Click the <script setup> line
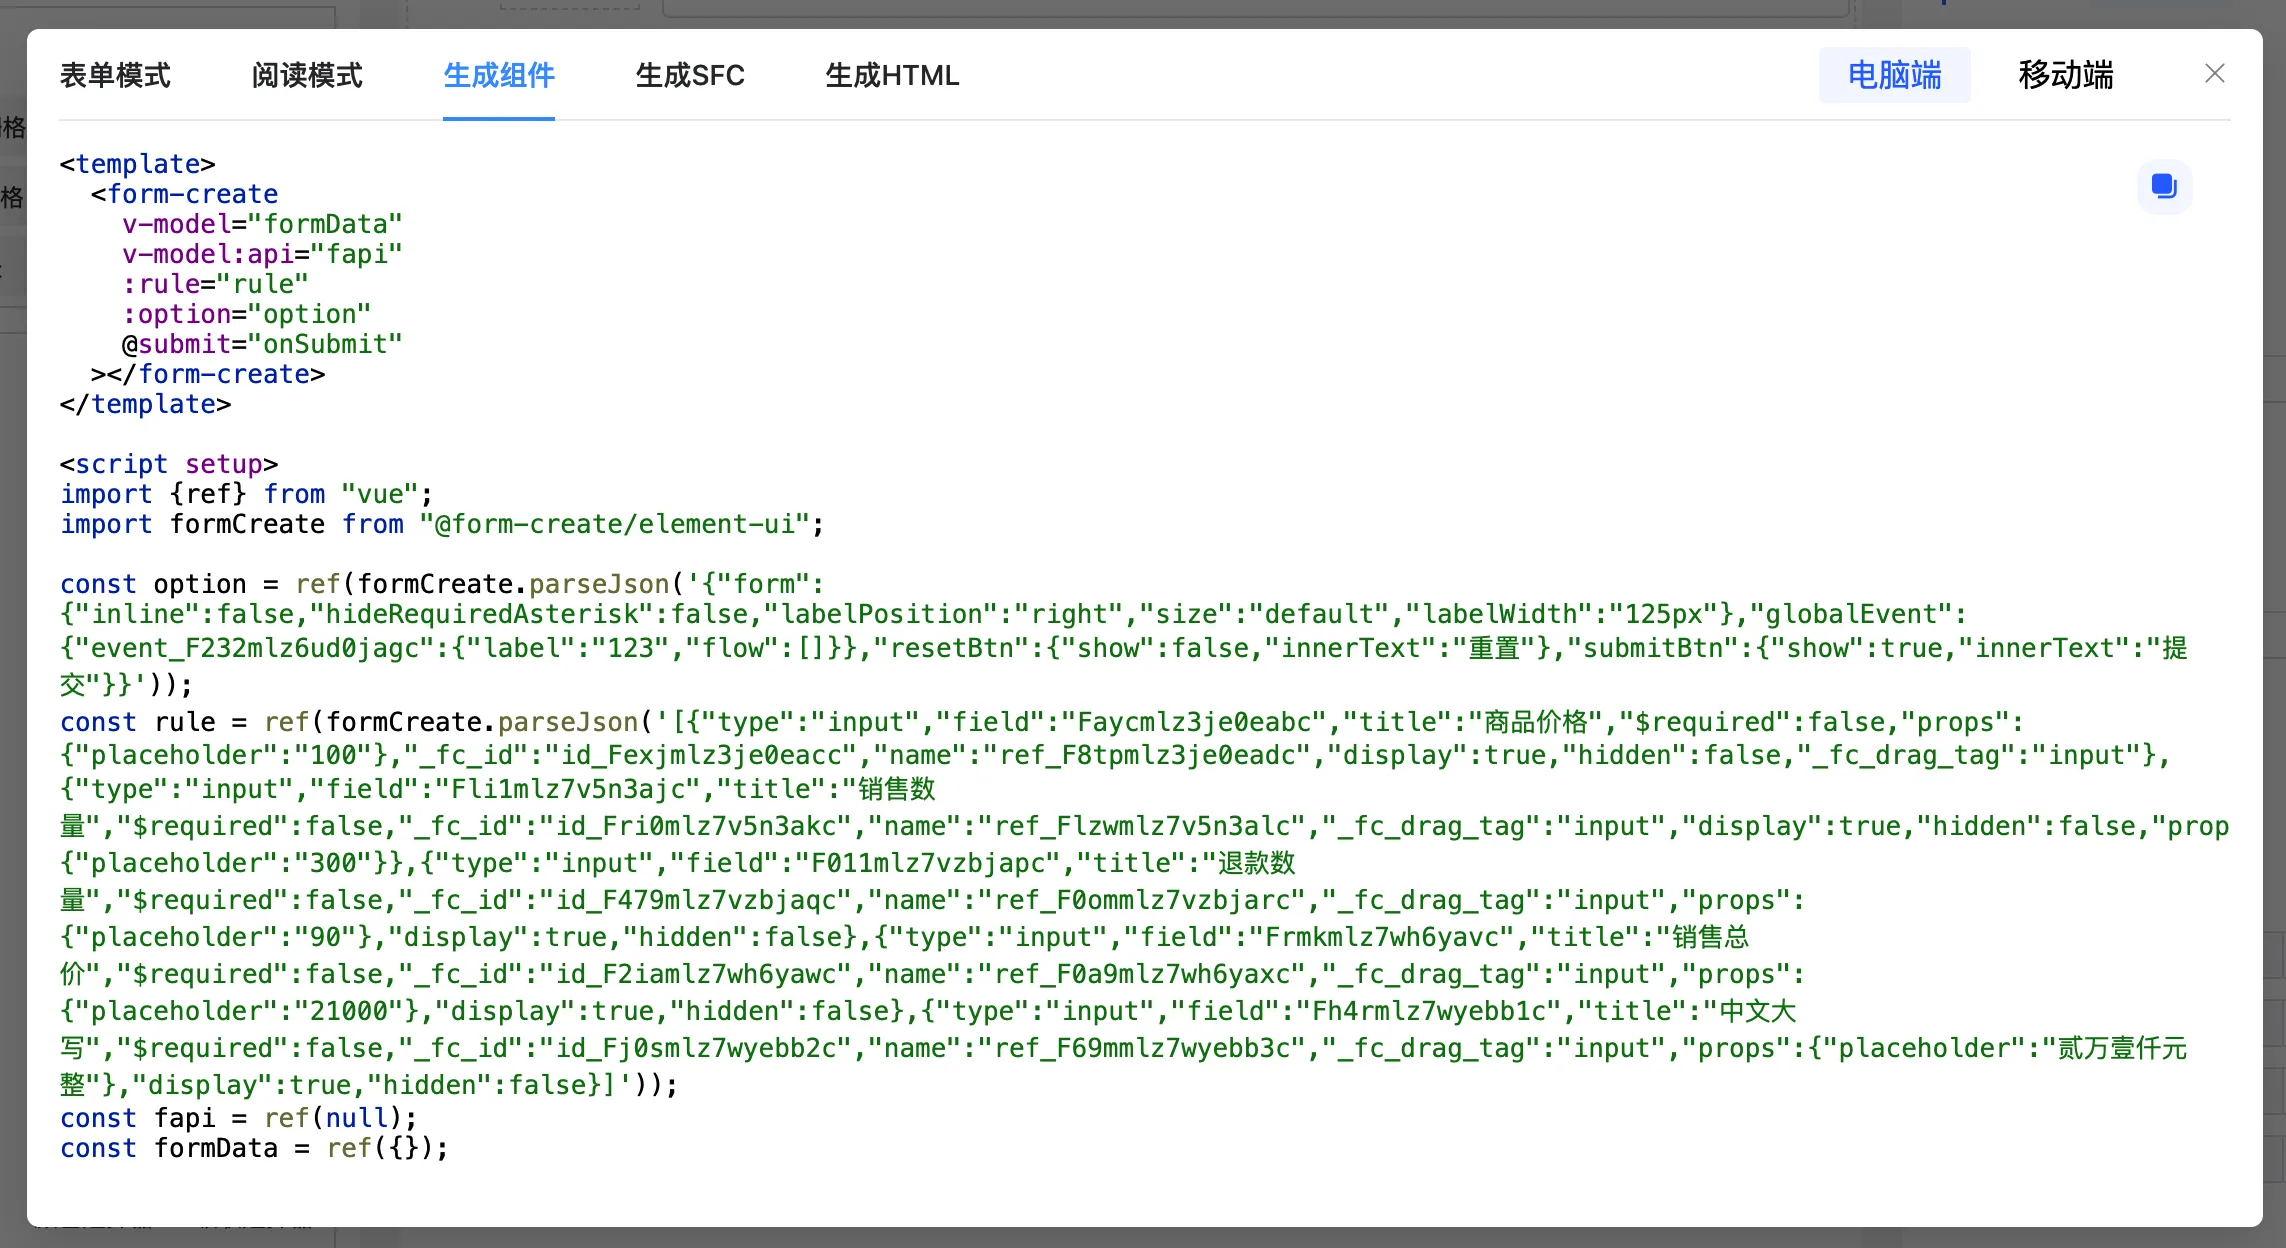Image resolution: width=2286 pixels, height=1248 pixels. click(x=168, y=464)
